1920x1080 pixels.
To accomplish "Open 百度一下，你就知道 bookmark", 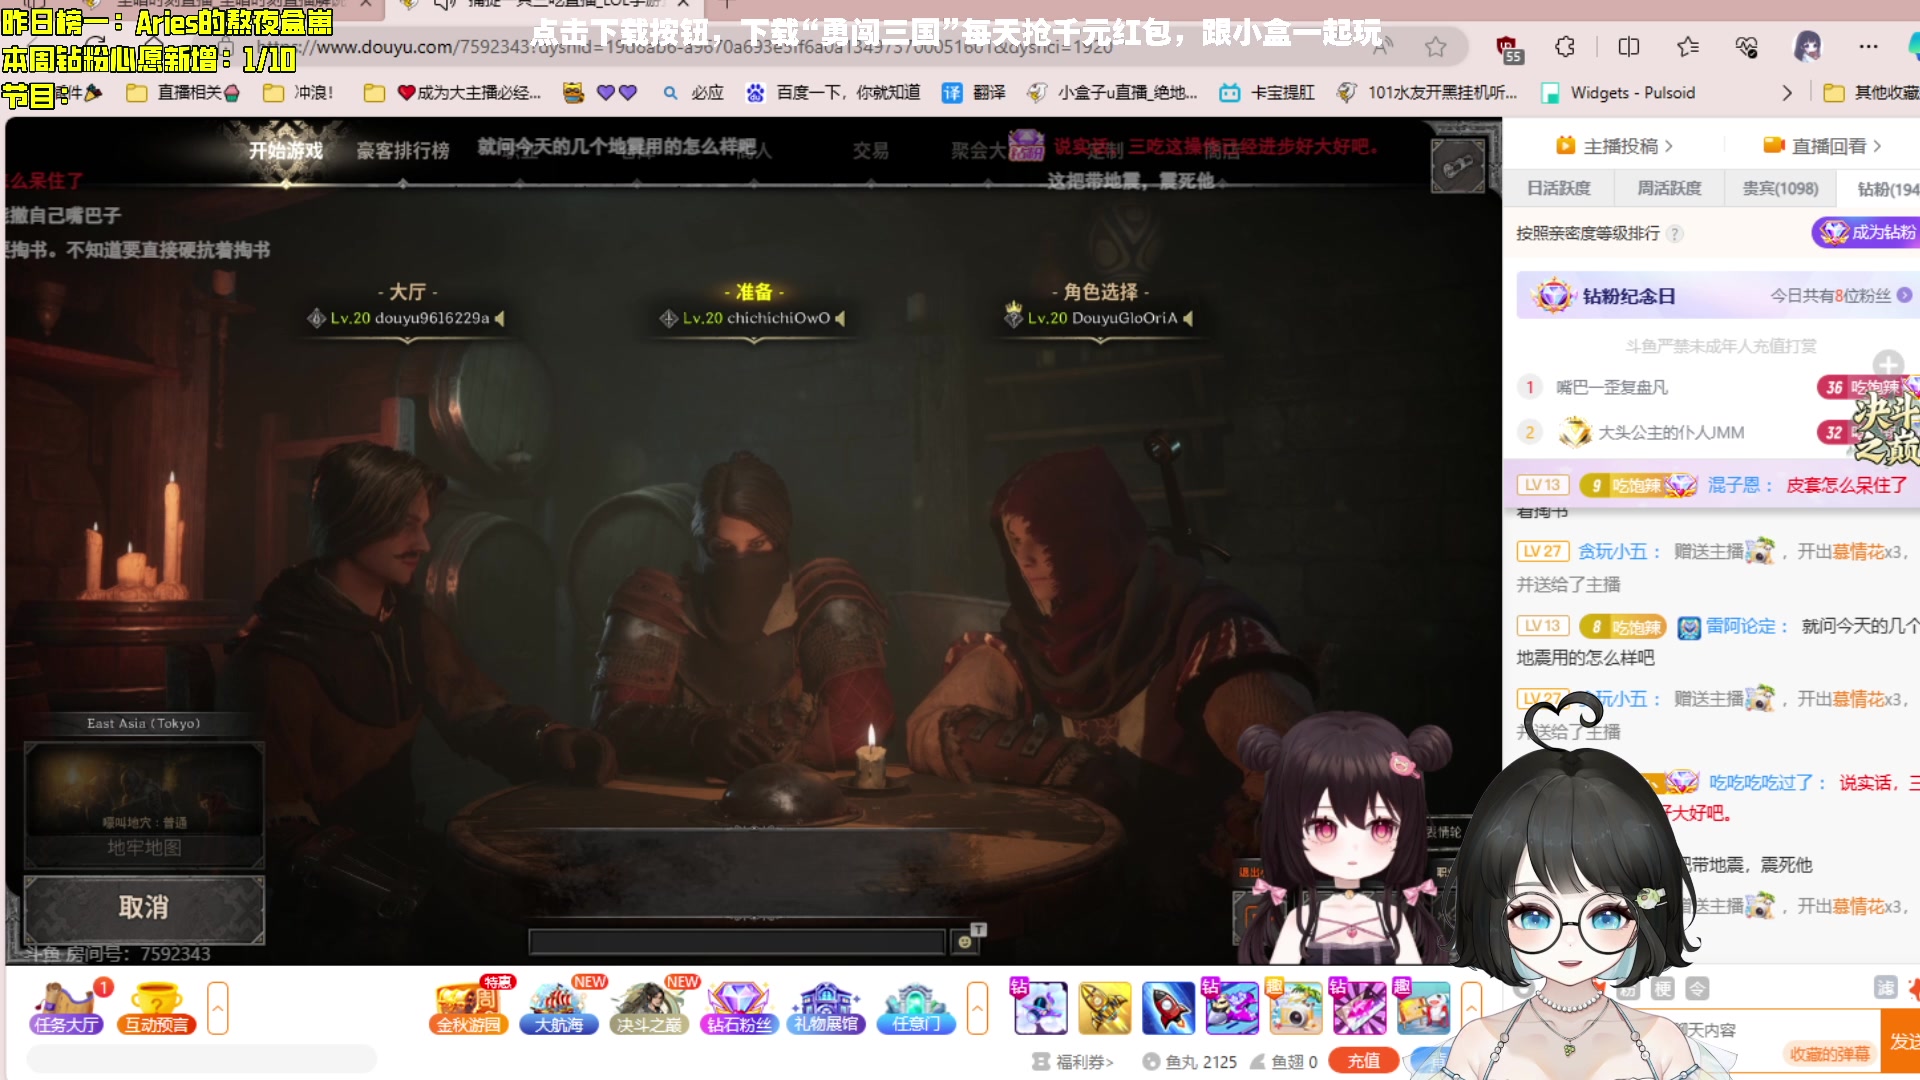I will [834, 93].
